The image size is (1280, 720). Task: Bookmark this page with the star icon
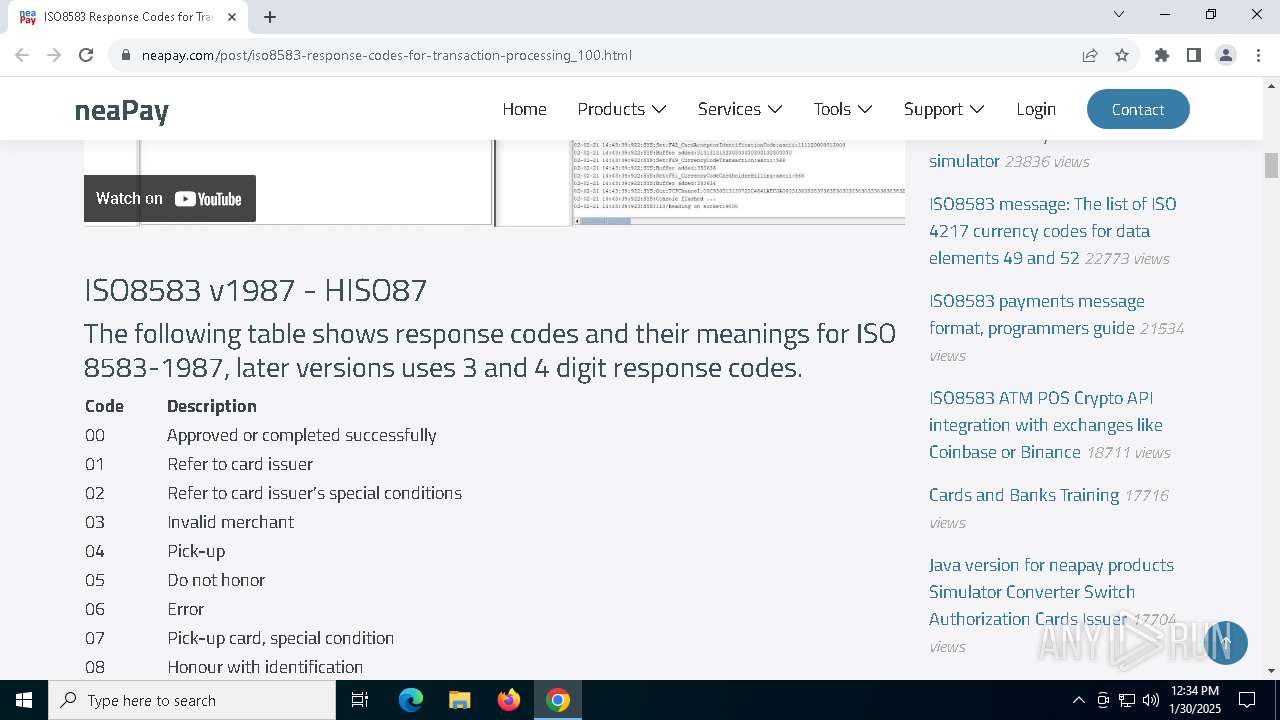1122,55
